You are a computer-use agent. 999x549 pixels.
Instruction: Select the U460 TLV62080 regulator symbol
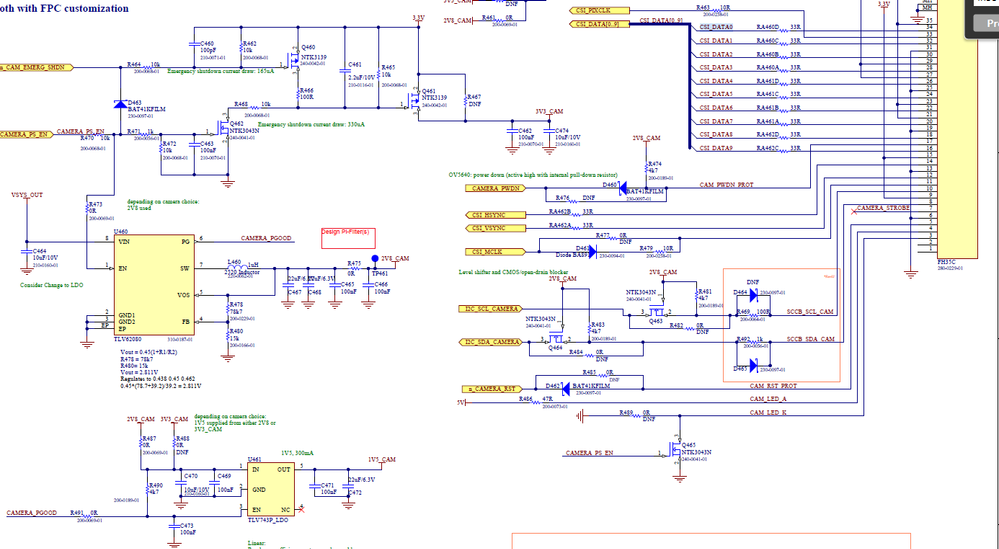click(154, 285)
